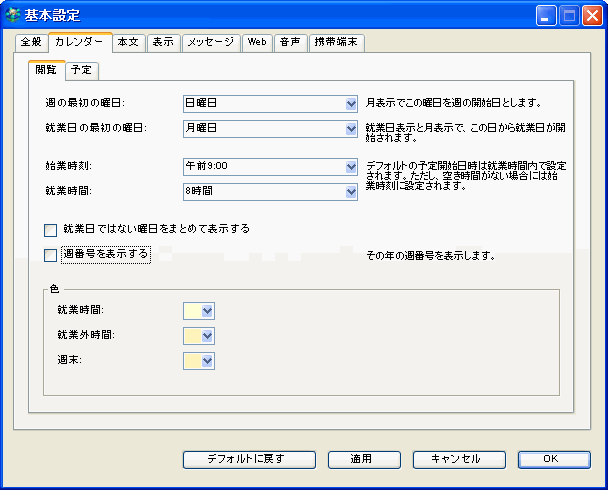
Task: Open the 携帯端末 tab
Action: (337, 43)
